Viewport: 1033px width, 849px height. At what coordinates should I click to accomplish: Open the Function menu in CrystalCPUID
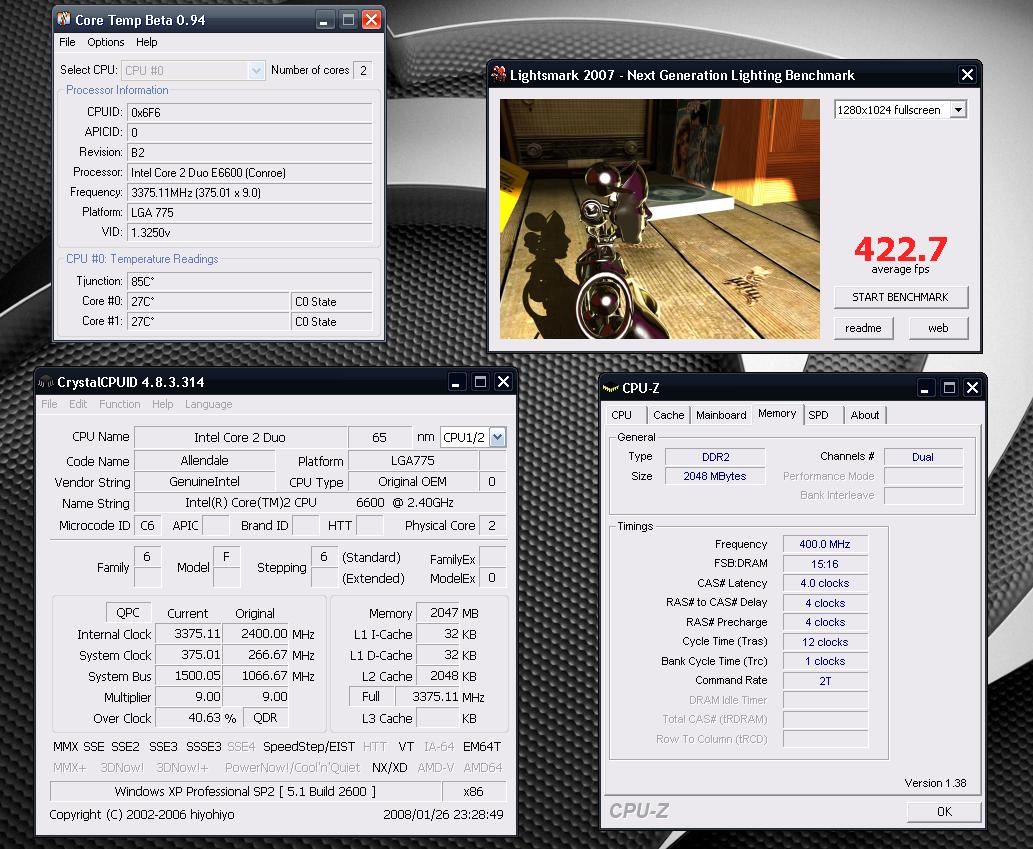point(119,404)
